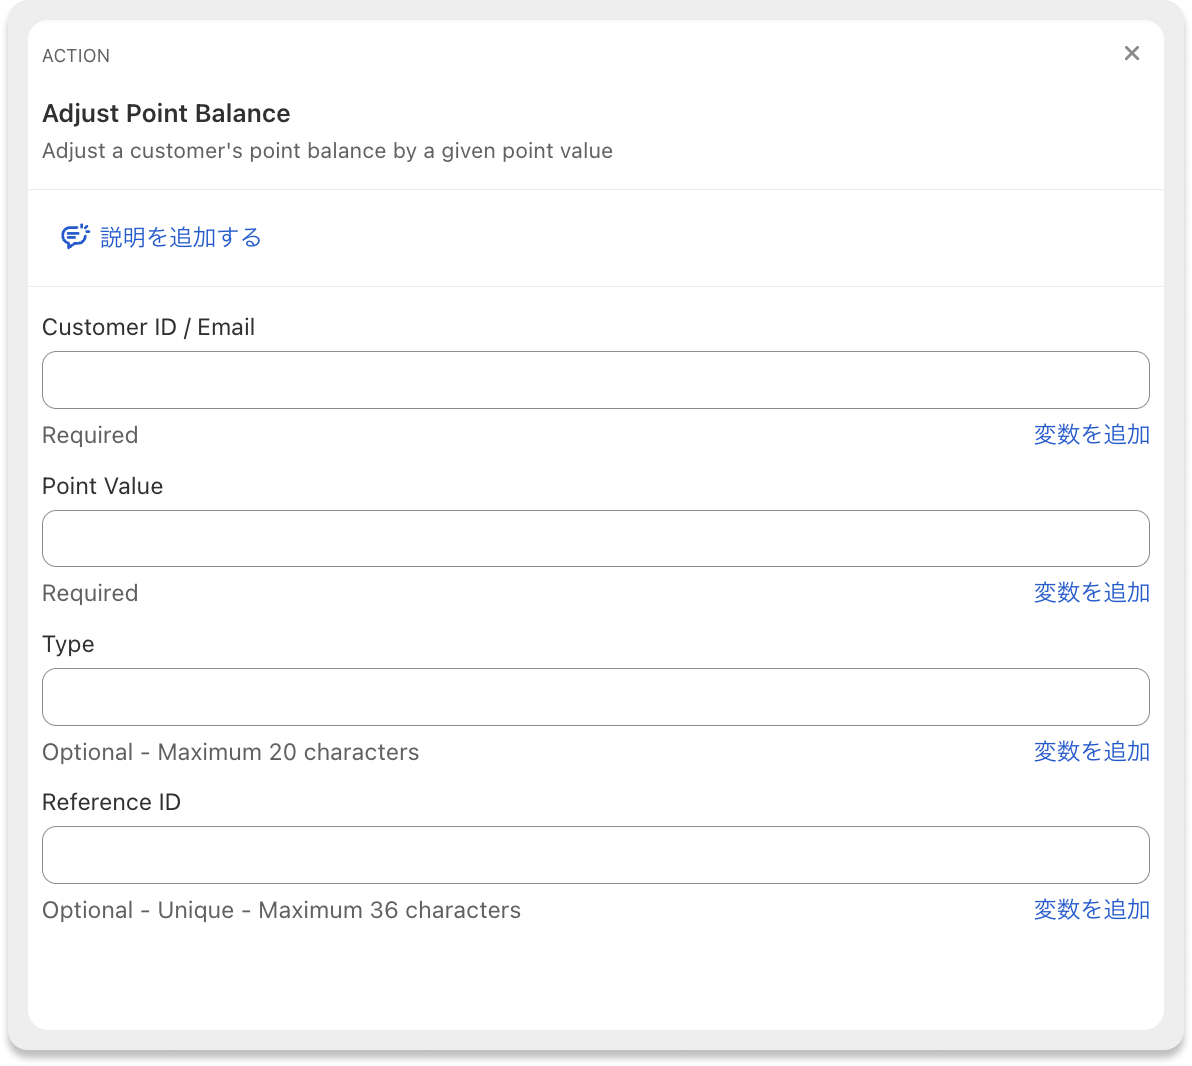The image size is (1192, 1066).
Task: Click the speech bubble description icon
Action: pyautogui.click(x=75, y=237)
